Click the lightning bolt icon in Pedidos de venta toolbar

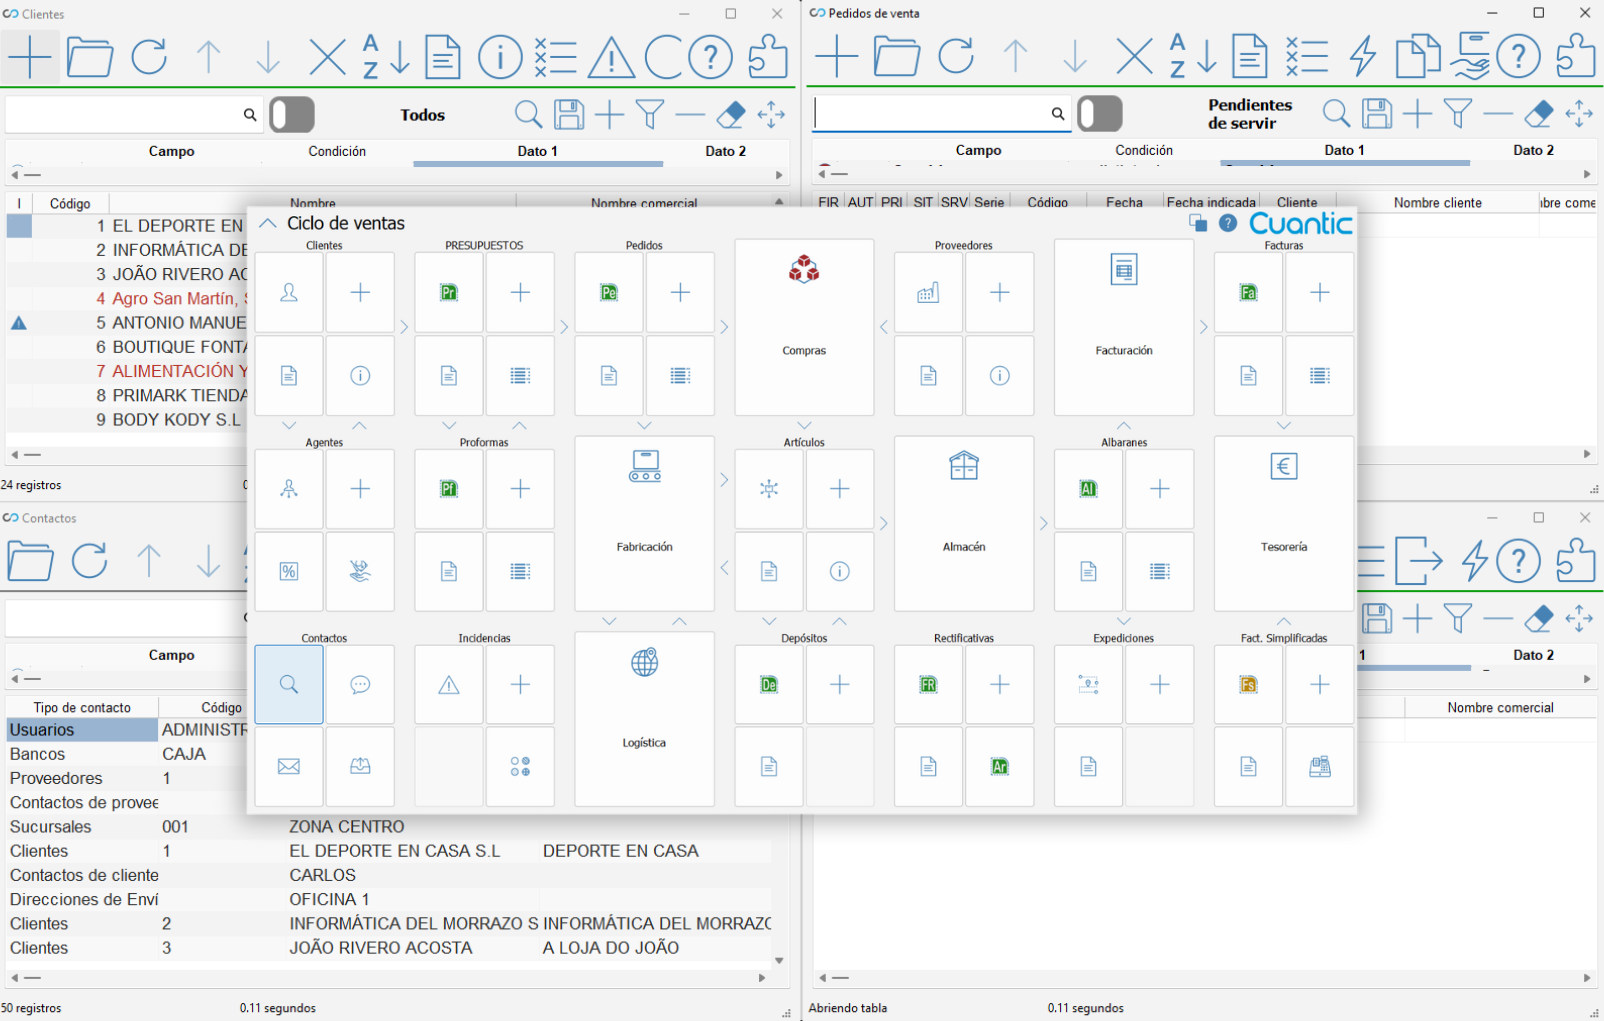[x=1363, y=56]
